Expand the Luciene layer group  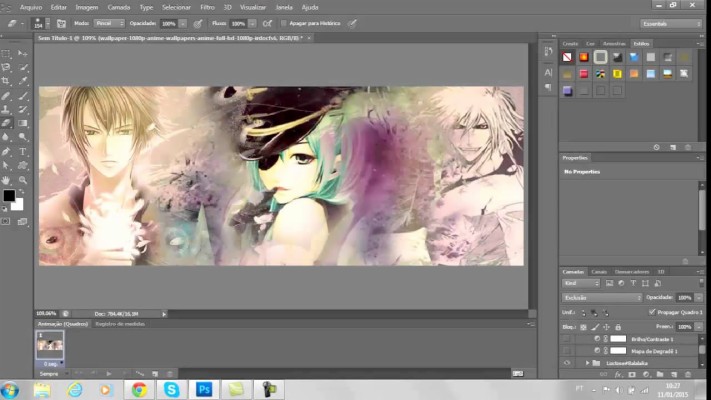(x=586, y=363)
